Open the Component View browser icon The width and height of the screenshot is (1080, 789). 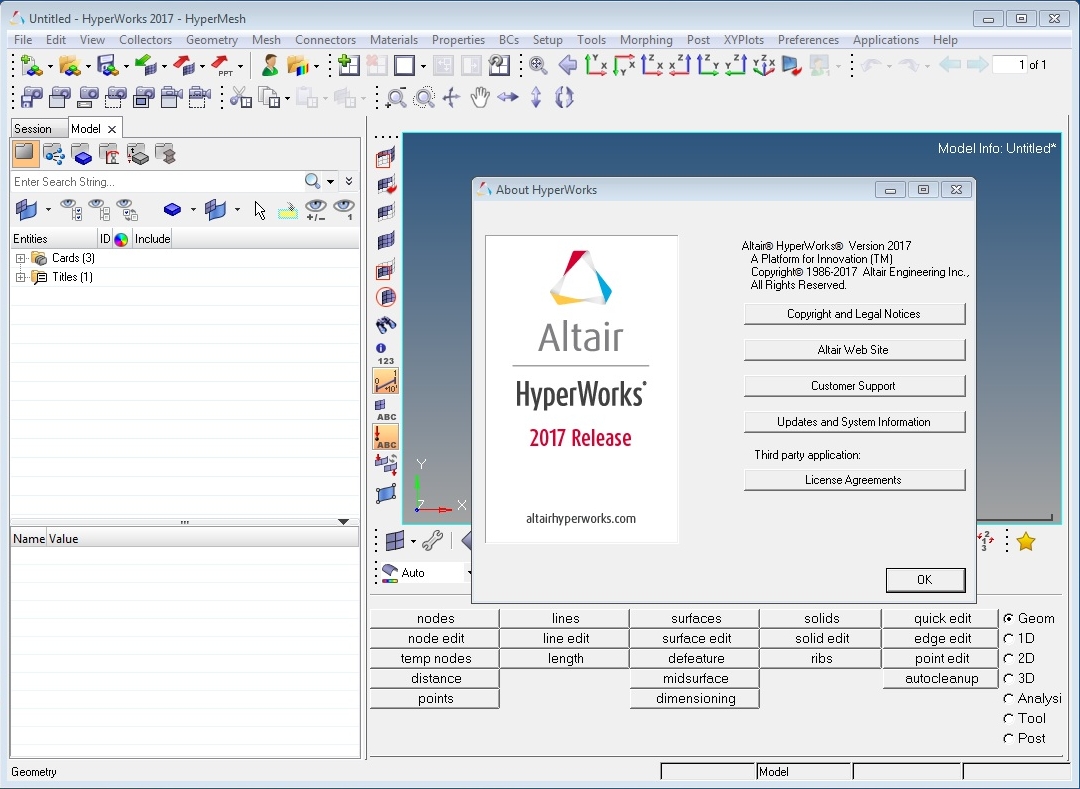82,154
